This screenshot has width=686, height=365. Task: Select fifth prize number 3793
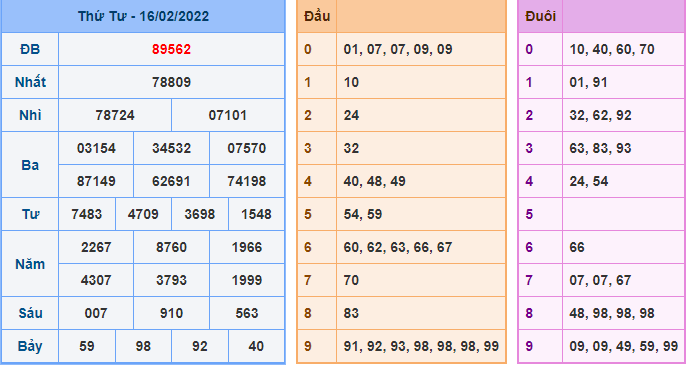172,280
